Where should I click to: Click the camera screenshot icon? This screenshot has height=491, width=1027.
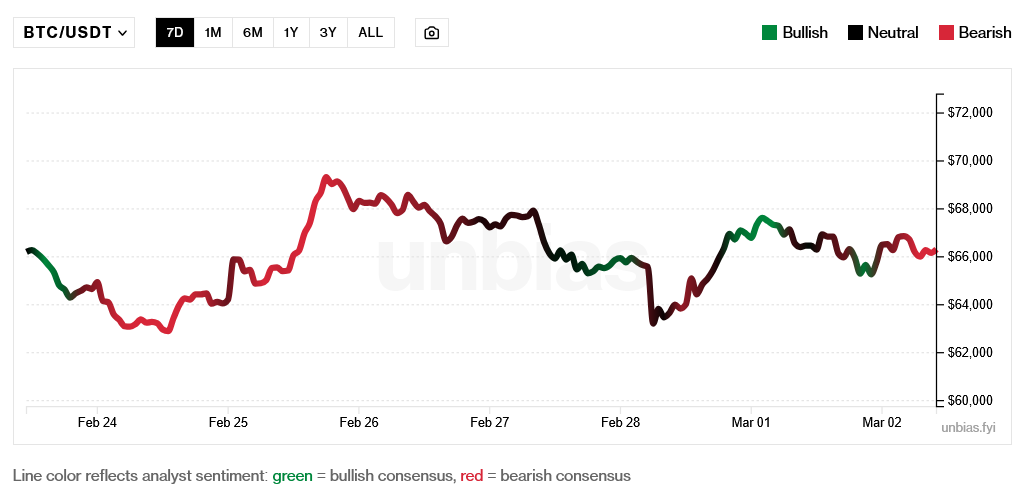click(431, 32)
